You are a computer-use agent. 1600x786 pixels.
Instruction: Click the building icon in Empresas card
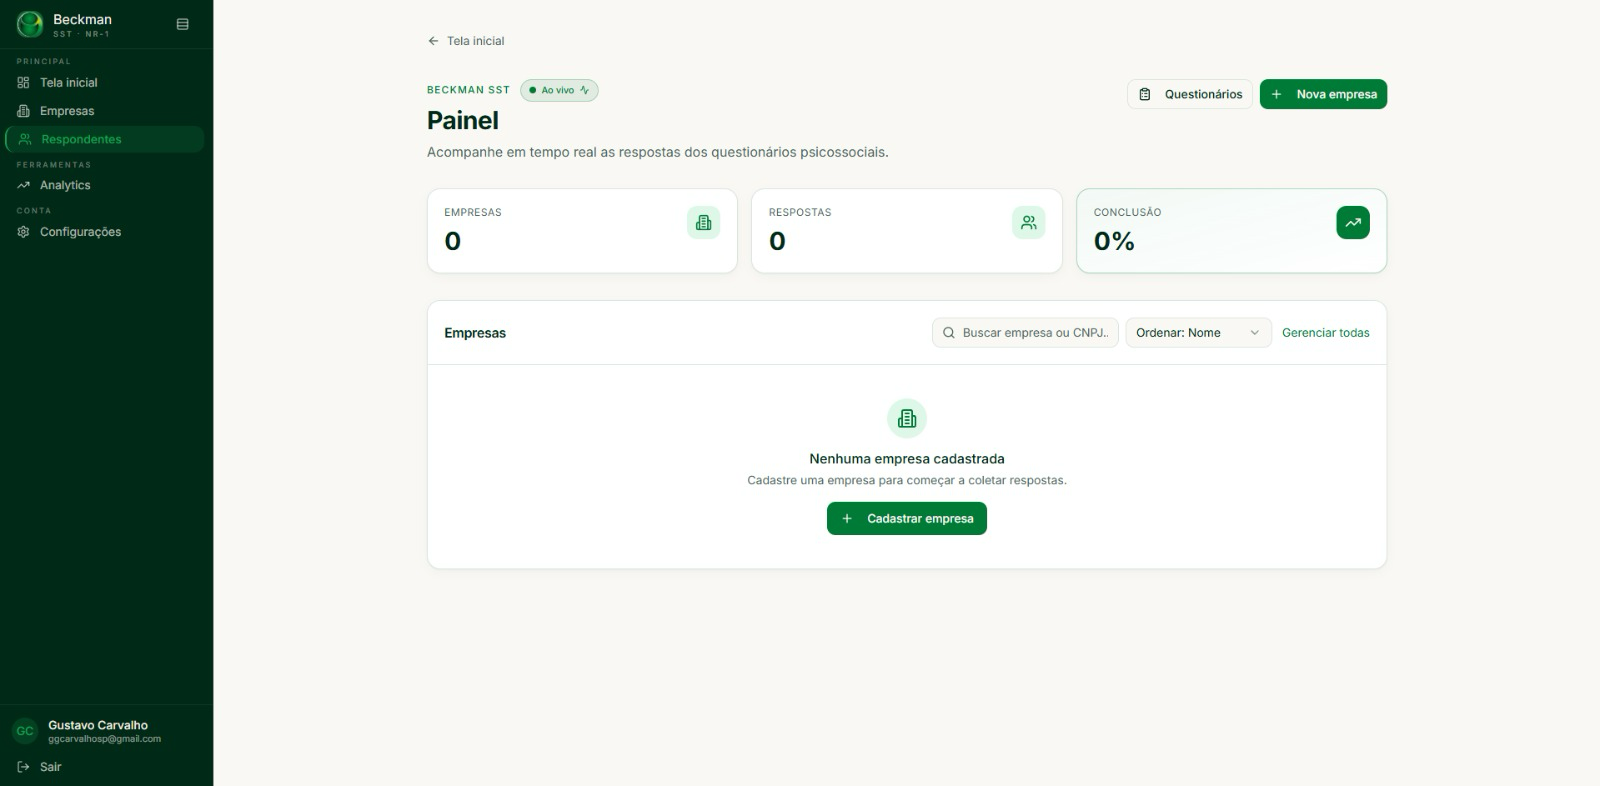(x=704, y=223)
